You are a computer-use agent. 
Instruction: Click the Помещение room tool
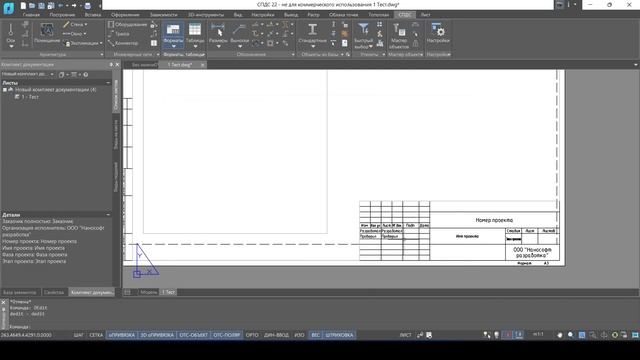click(47, 33)
